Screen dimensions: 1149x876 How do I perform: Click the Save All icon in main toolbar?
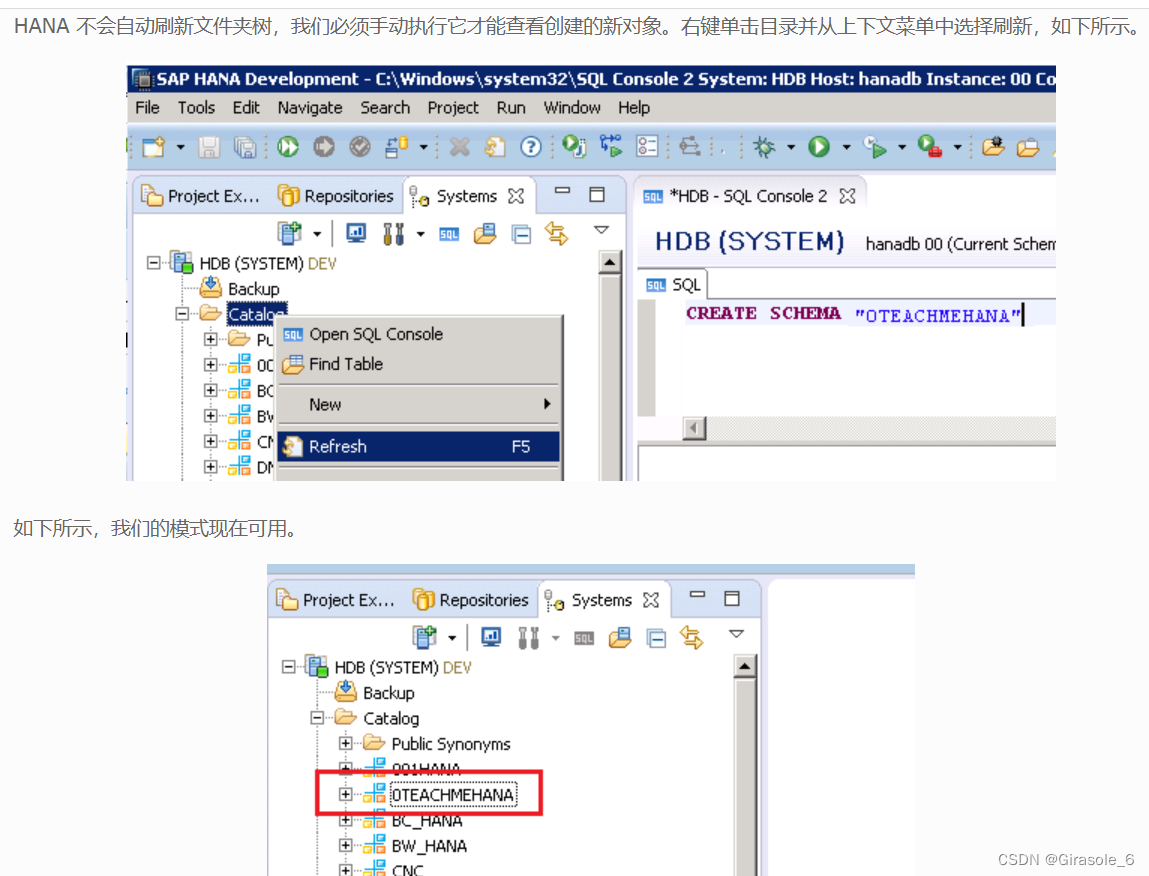pos(245,147)
